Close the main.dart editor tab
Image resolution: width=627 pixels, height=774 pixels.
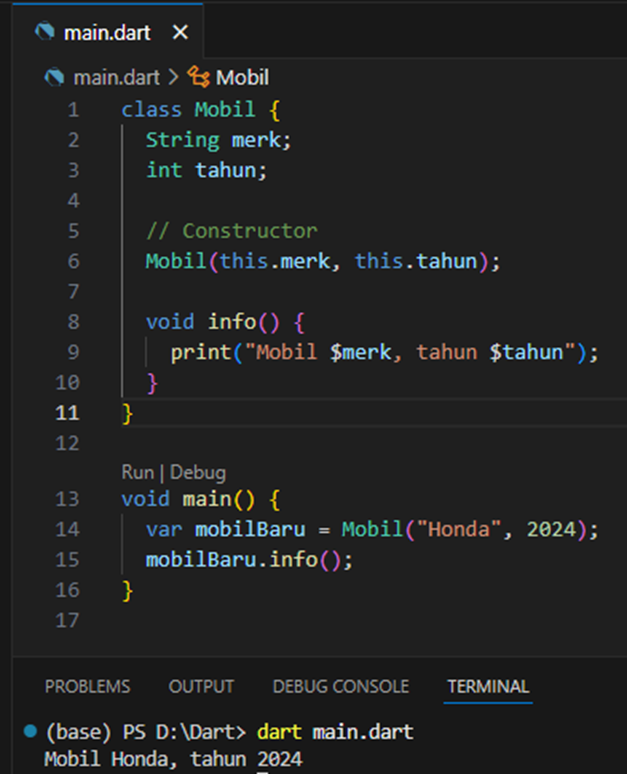(x=180, y=33)
